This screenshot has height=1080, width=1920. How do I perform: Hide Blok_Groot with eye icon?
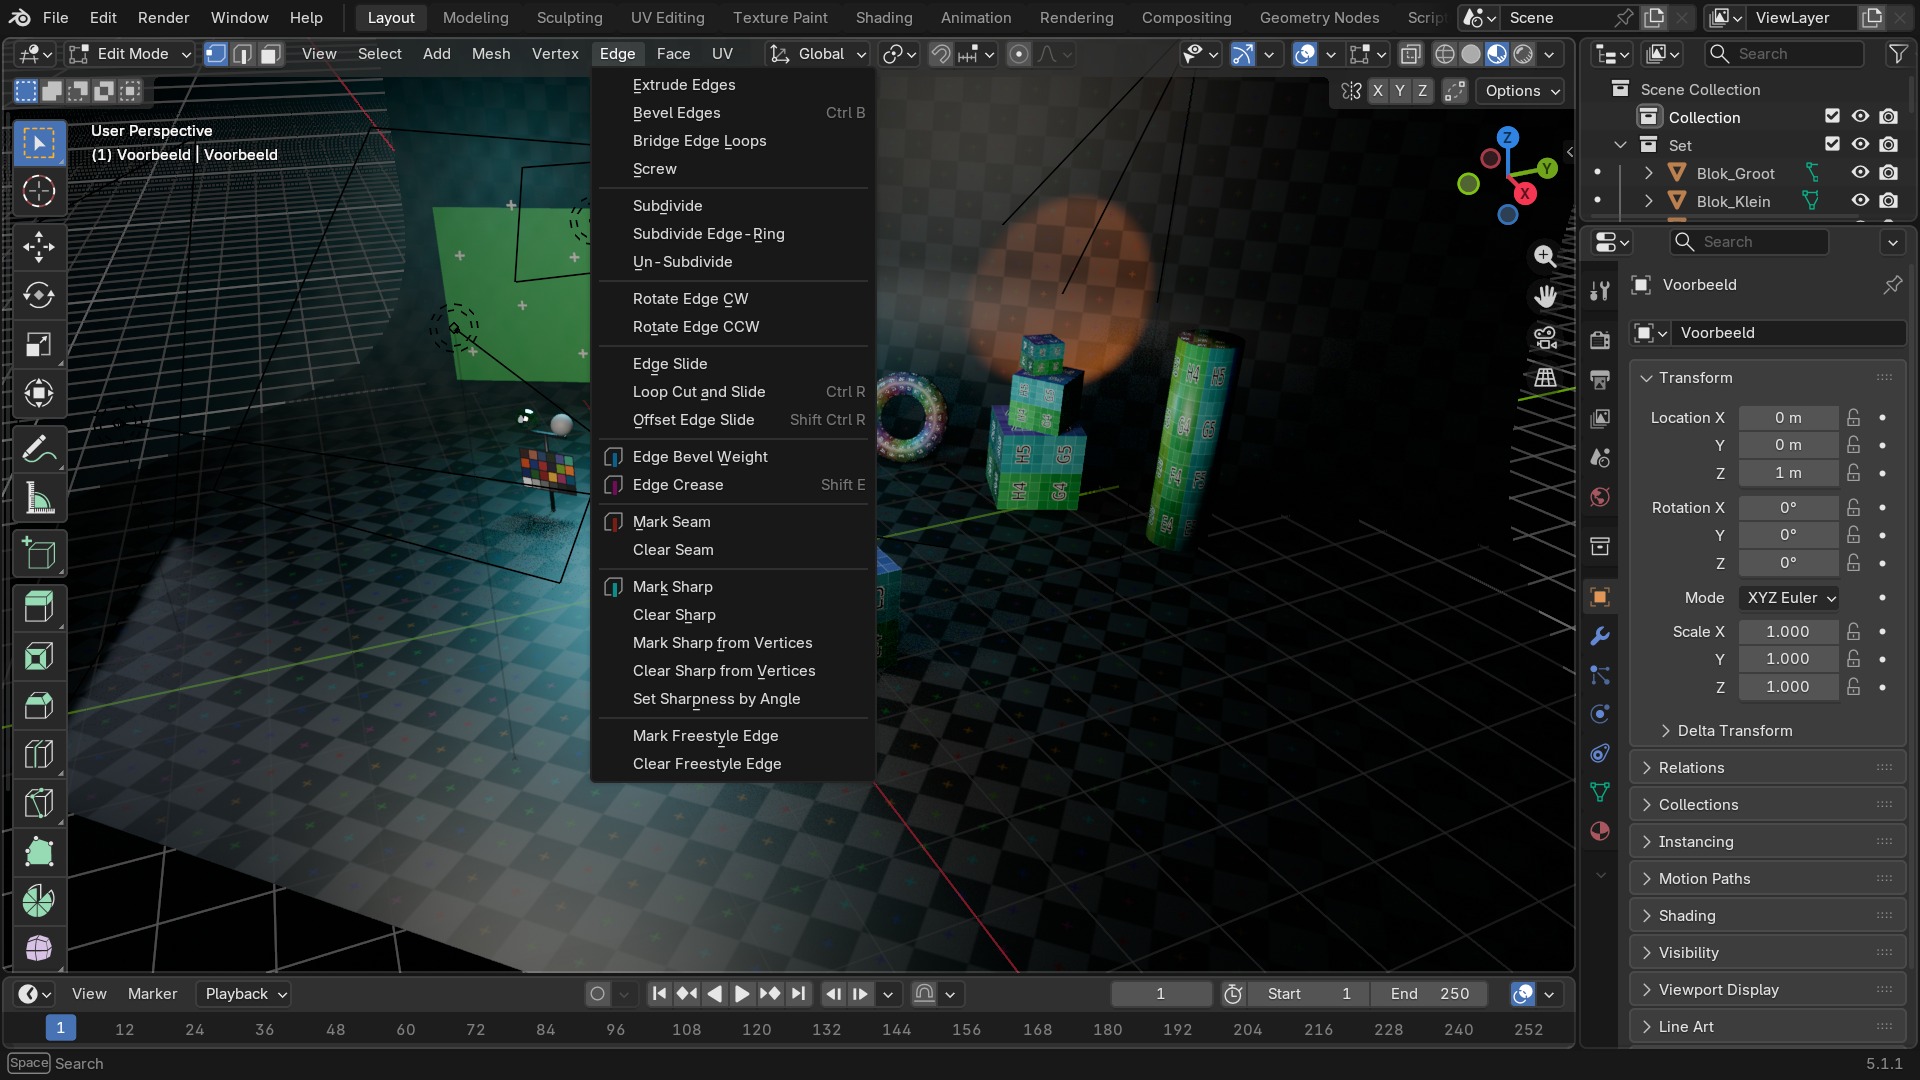coord(1860,173)
